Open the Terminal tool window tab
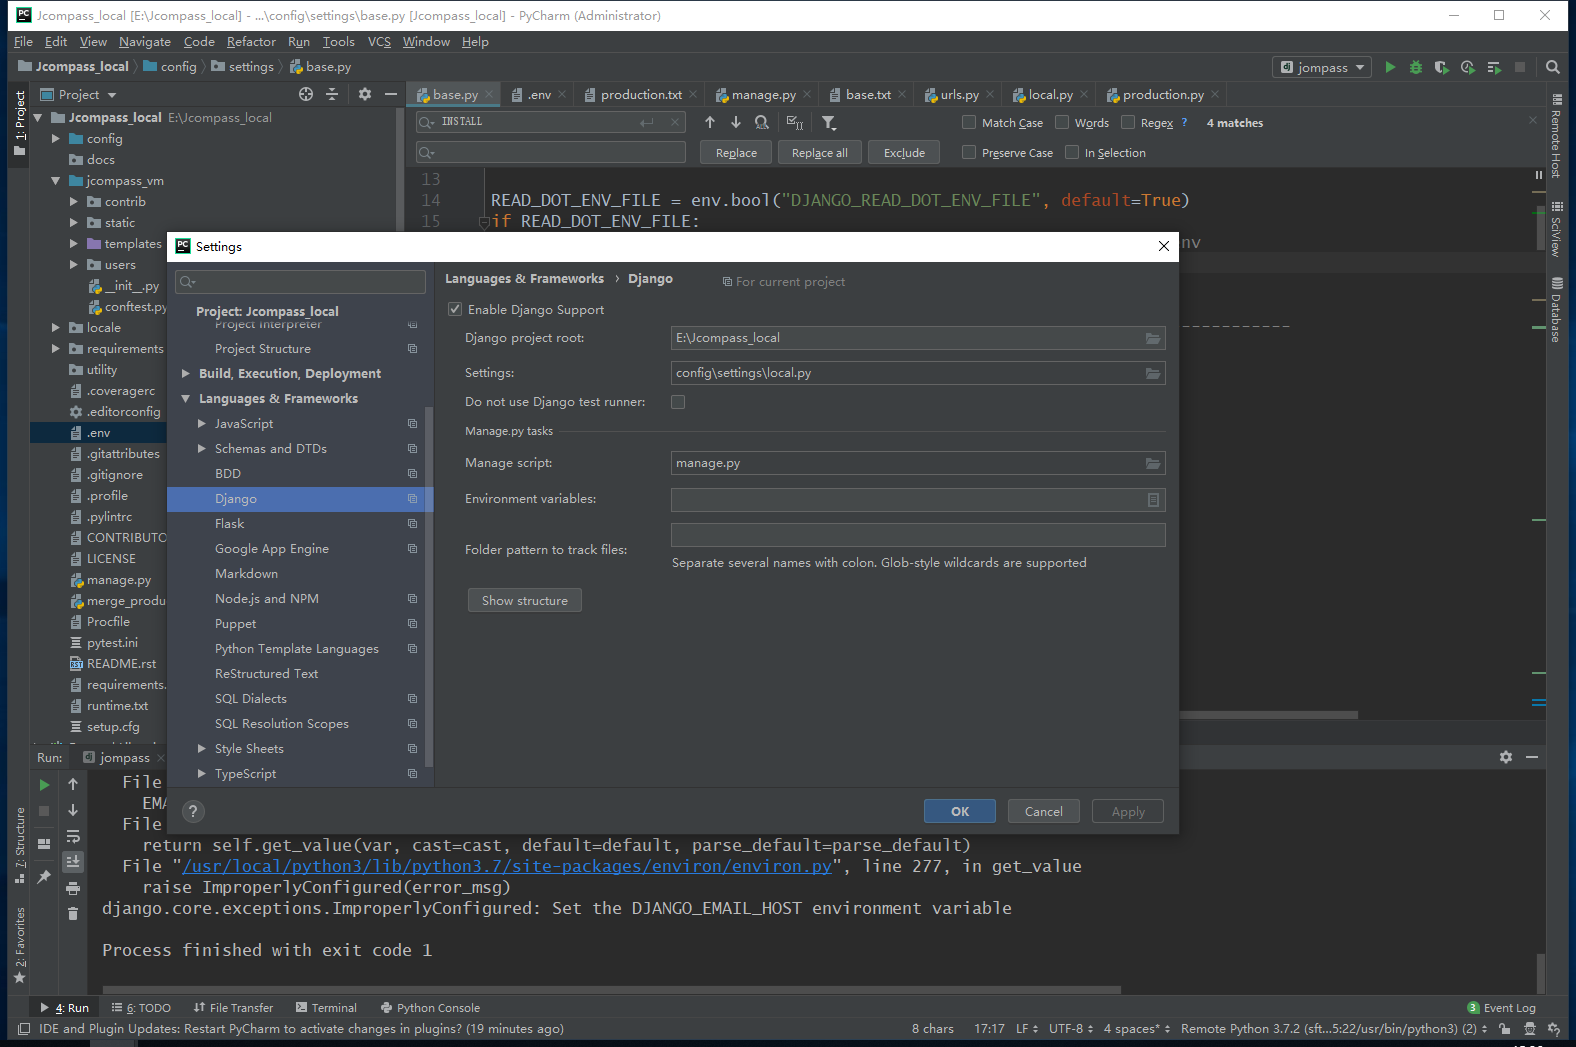Image resolution: width=1576 pixels, height=1047 pixels. click(x=326, y=1008)
